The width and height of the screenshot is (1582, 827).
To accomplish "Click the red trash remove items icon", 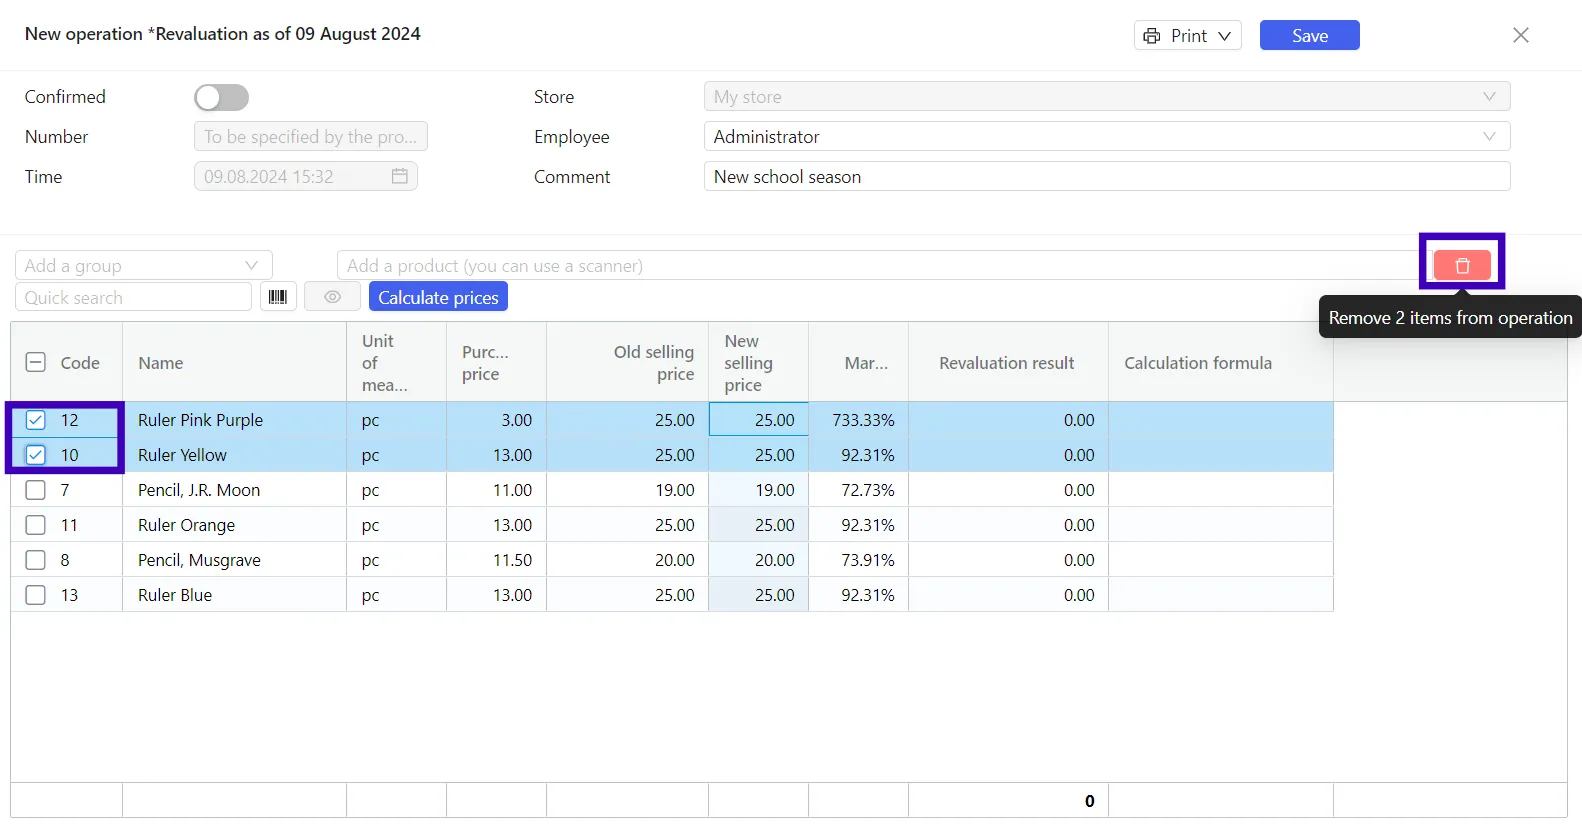I will [1462, 265].
